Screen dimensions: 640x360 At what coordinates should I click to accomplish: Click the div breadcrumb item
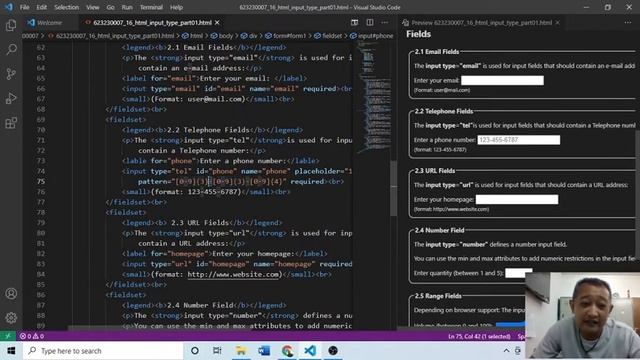pos(249,36)
